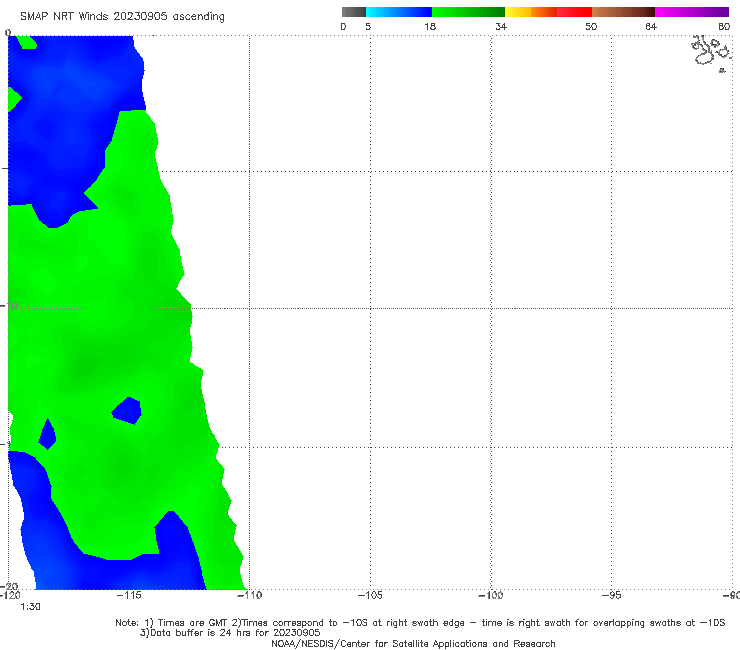The width and height of the screenshot is (740, 650).
Task: Click the gray segment of the color bar
Action: tap(353, 12)
